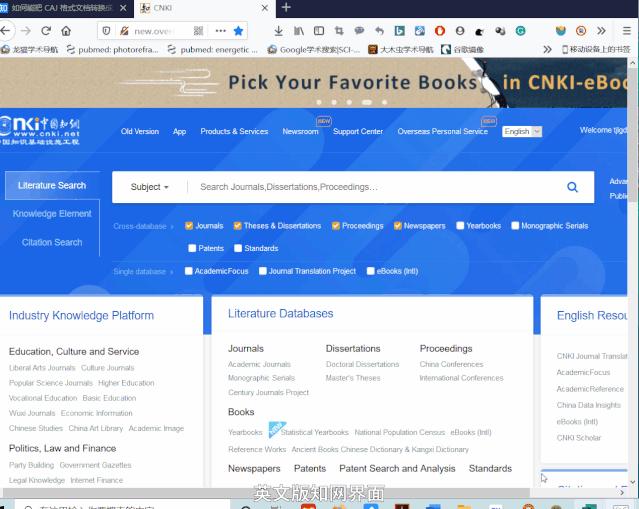This screenshot has height=509, width=639.
Task: Open pubmed: photorefra... bookmark
Action: click(x=112, y=50)
